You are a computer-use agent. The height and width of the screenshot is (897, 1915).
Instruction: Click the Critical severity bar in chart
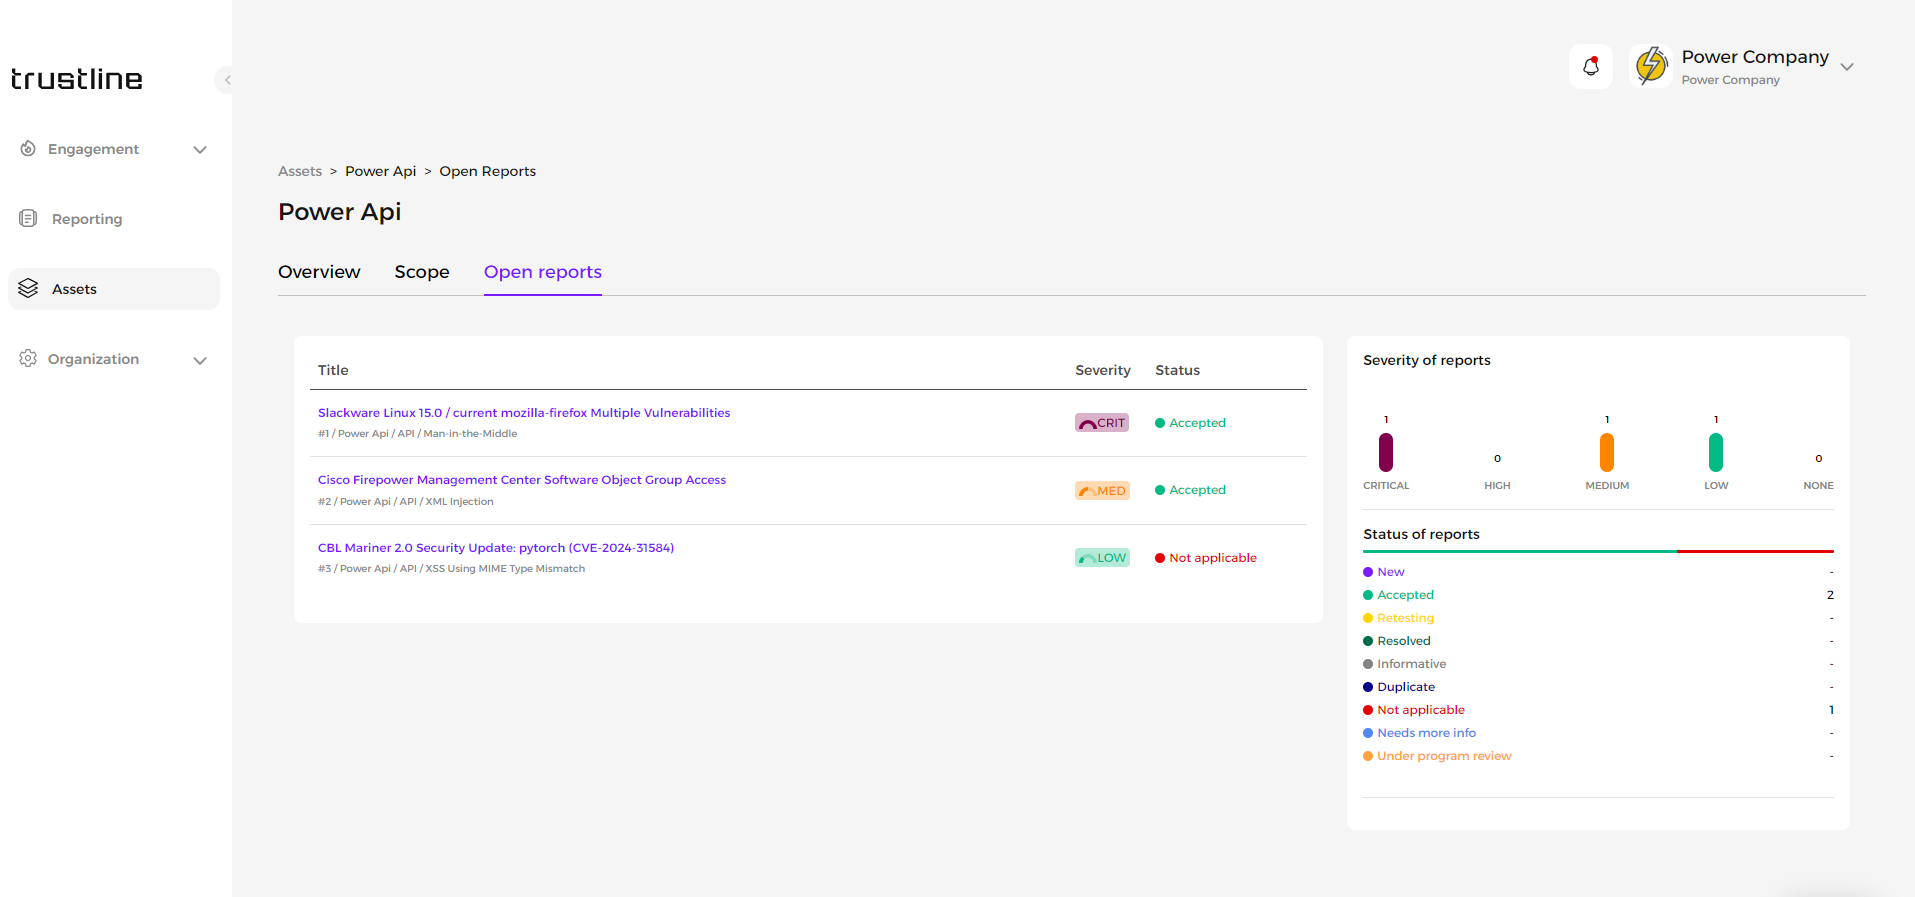tap(1385, 452)
